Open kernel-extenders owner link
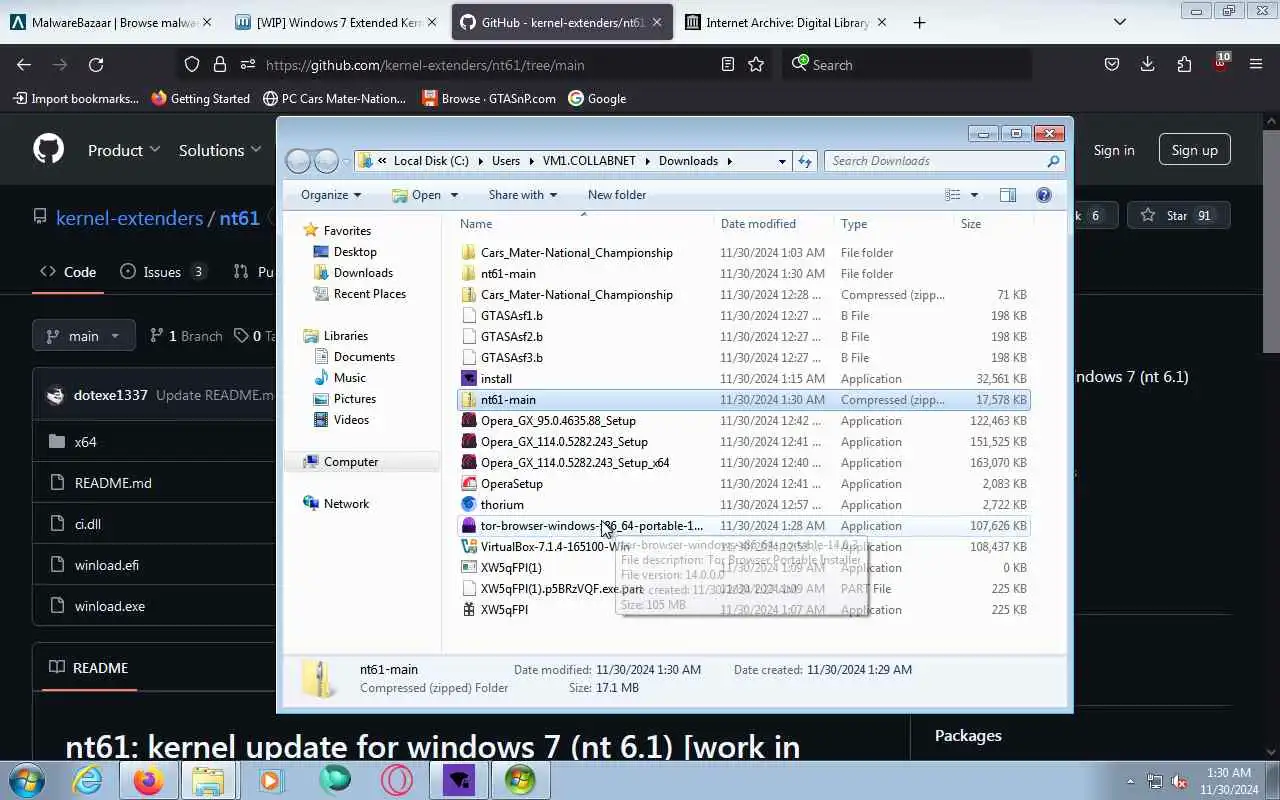 tap(129, 217)
